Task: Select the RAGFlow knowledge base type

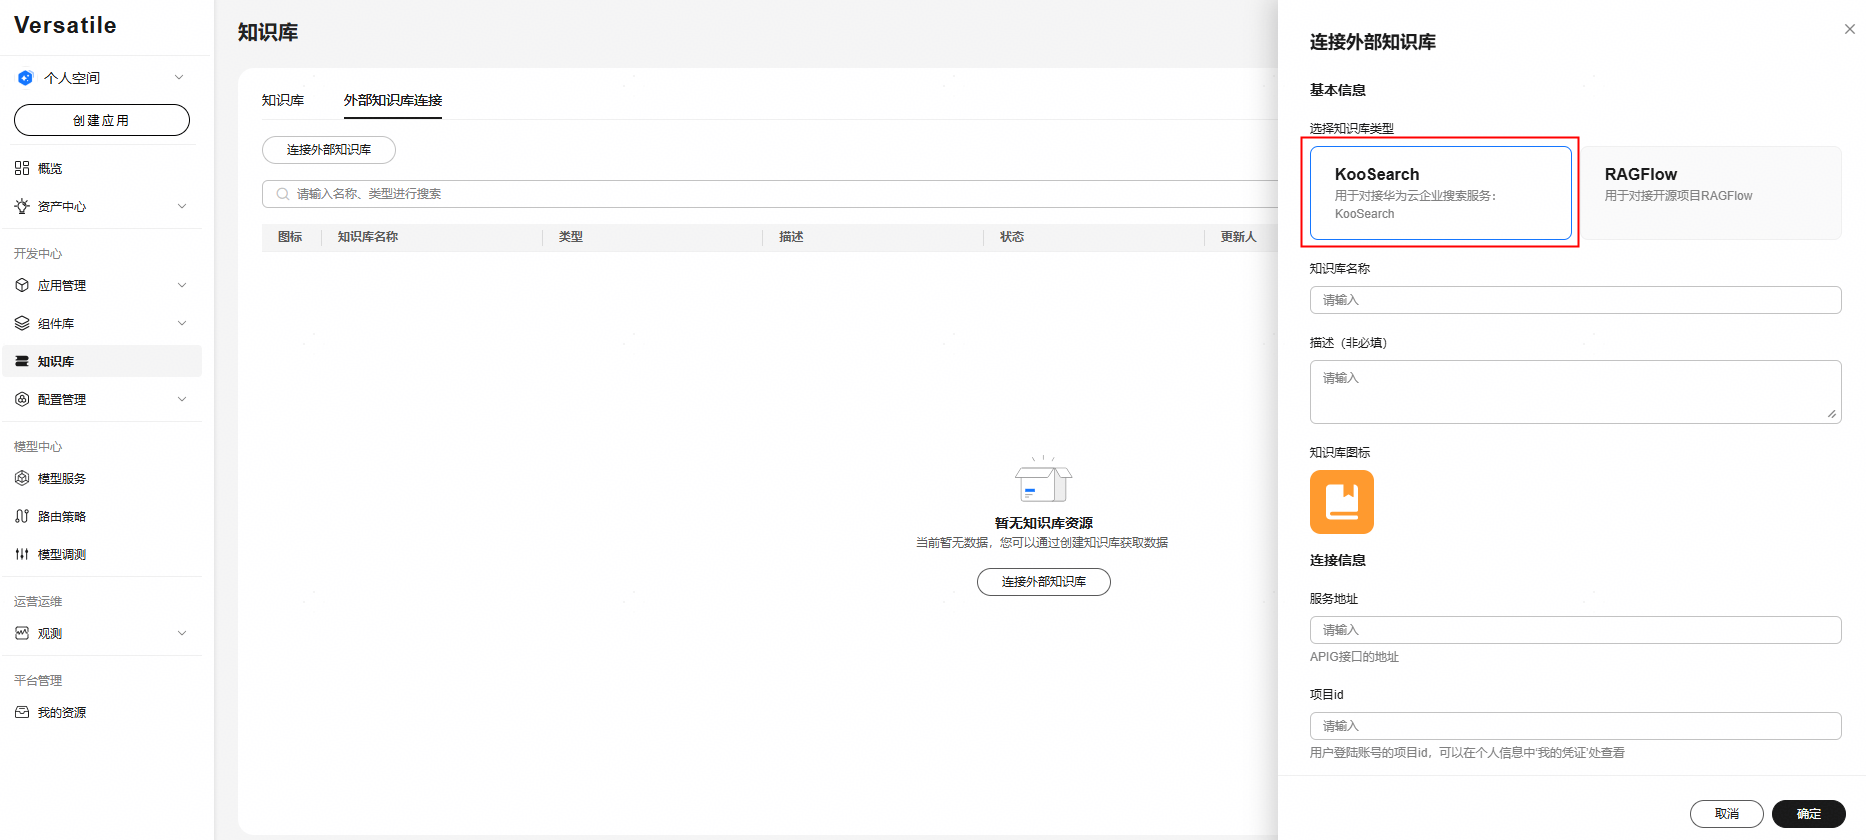Action: pyautogui.click(x=1710, y=193)
